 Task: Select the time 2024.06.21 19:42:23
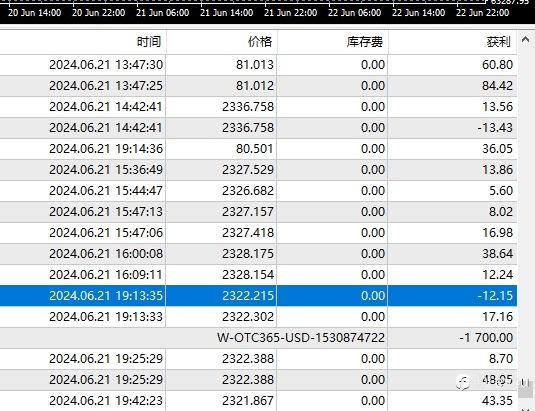(x=106, y=401)
